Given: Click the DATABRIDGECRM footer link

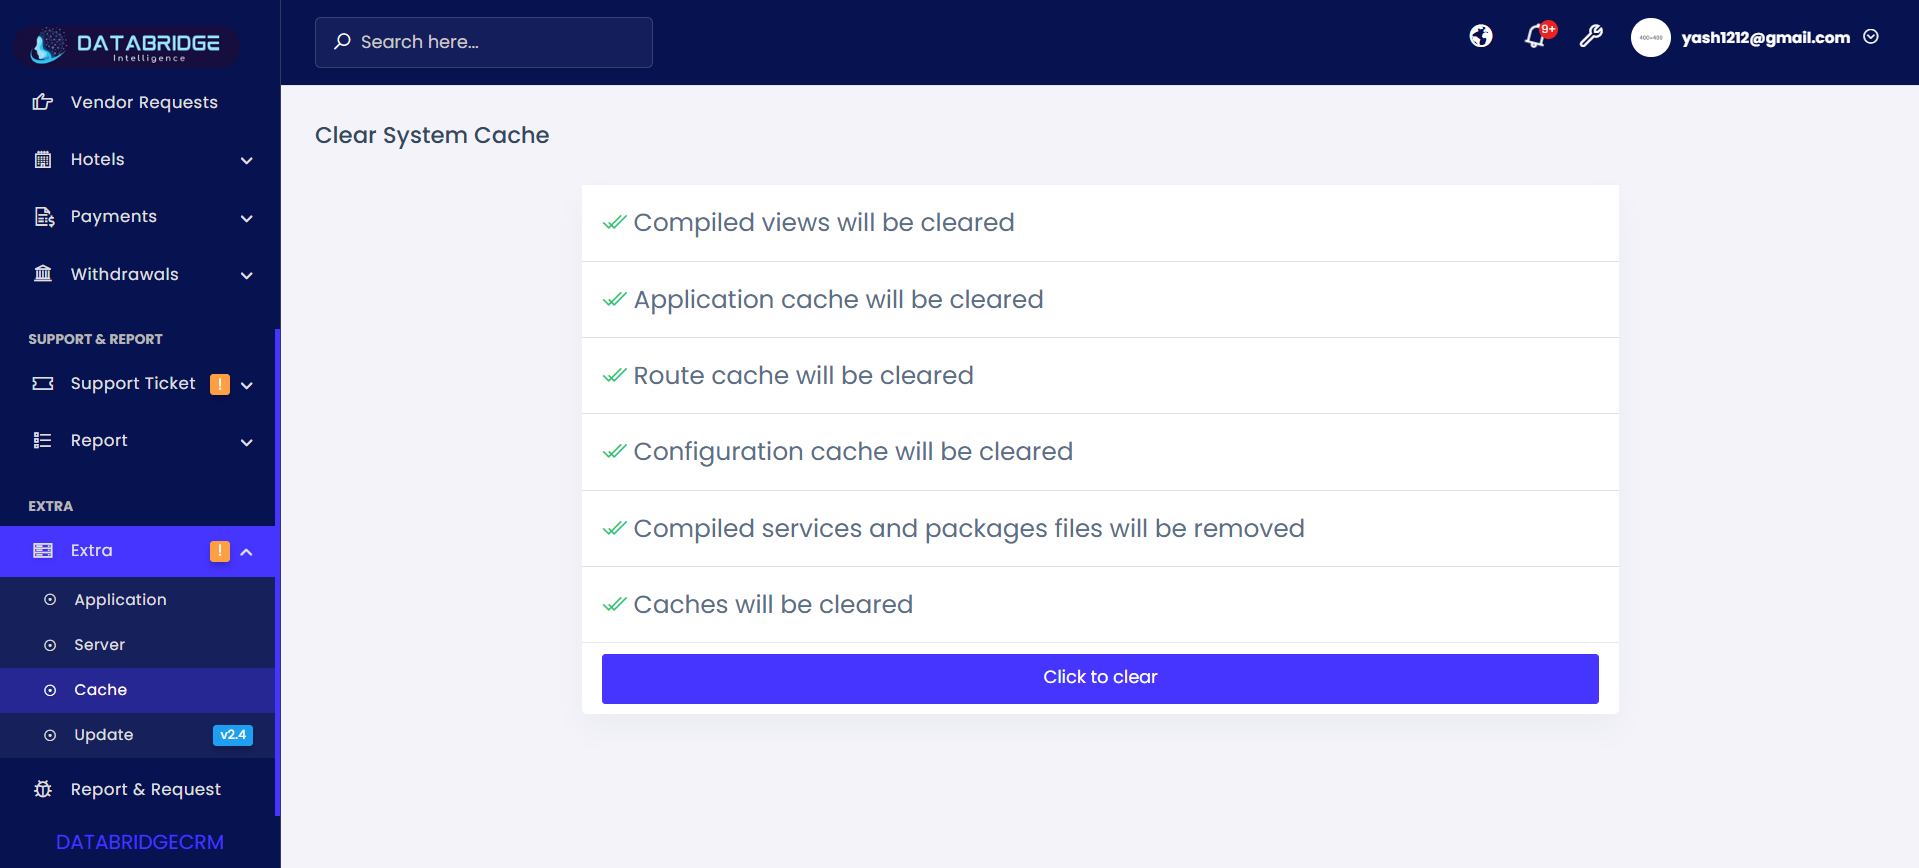Looking at the screenshot, I should 140,842.
